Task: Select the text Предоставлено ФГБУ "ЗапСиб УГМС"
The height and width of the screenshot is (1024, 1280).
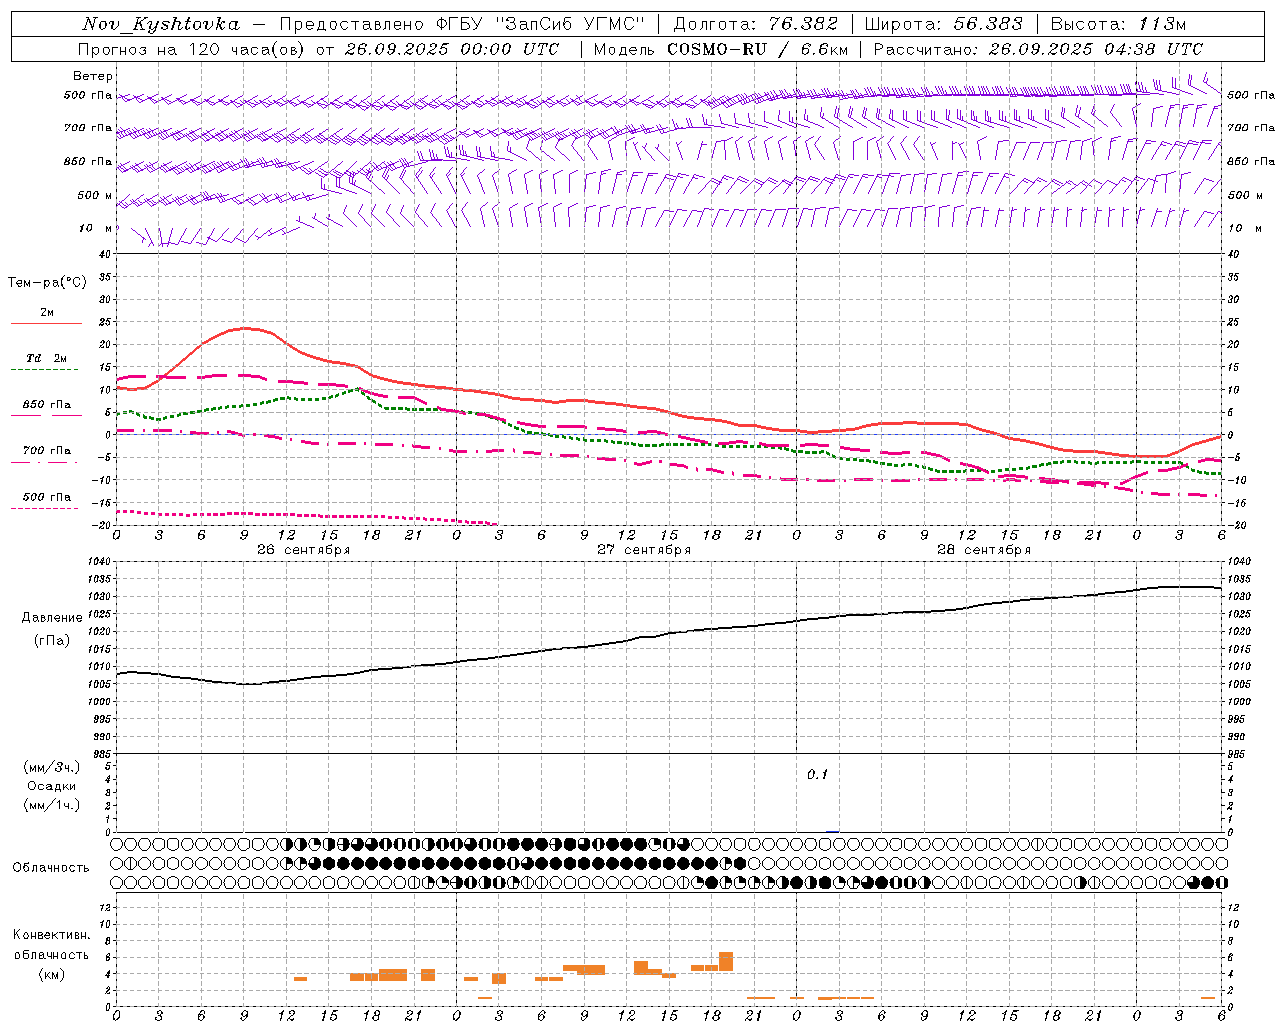Action: click(x=462, y=24)
